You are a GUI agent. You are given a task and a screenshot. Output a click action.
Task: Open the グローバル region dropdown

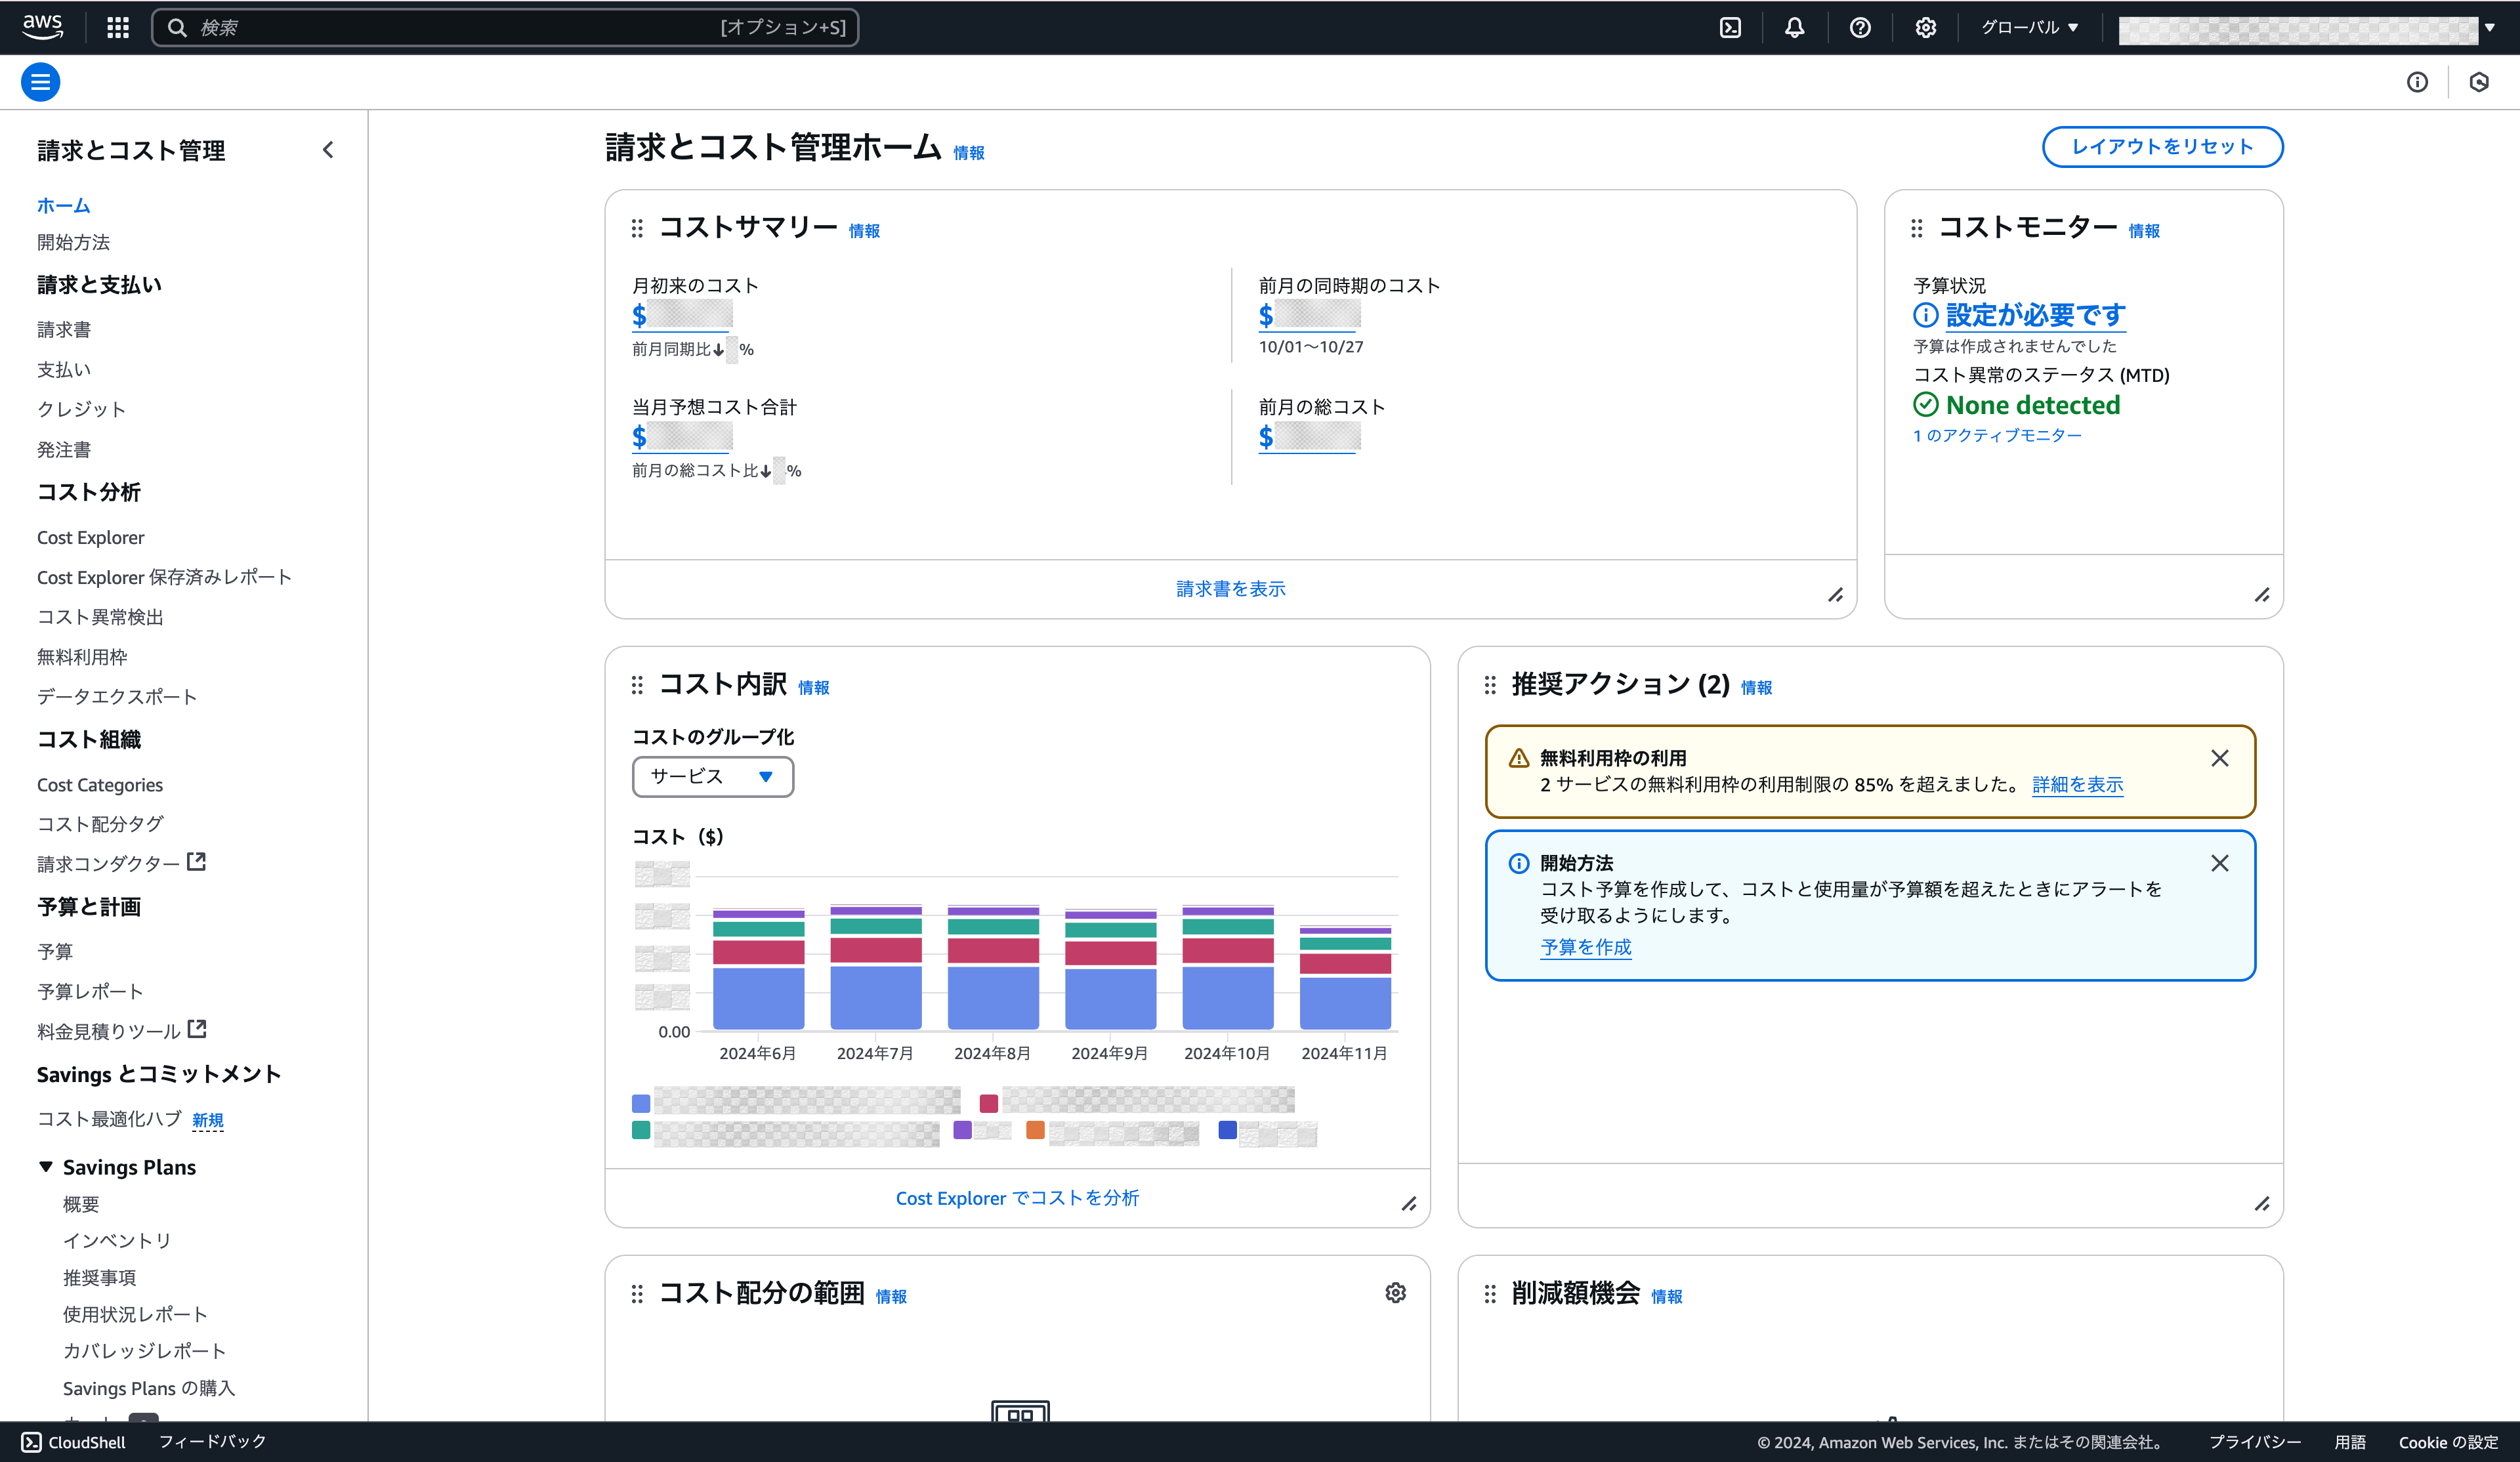pyautogui.click(x=2030, y=27)
